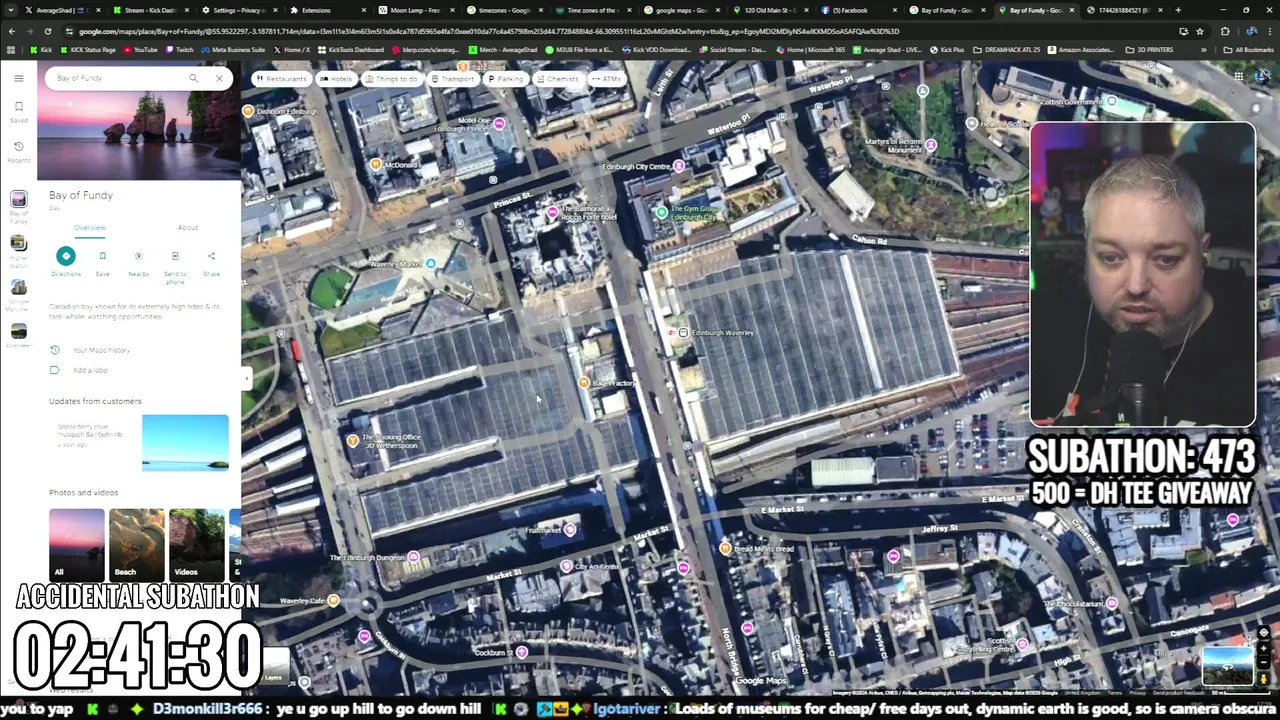
Task: Click the Martyrs of Reform Monument pin
Action: (930, 146)
